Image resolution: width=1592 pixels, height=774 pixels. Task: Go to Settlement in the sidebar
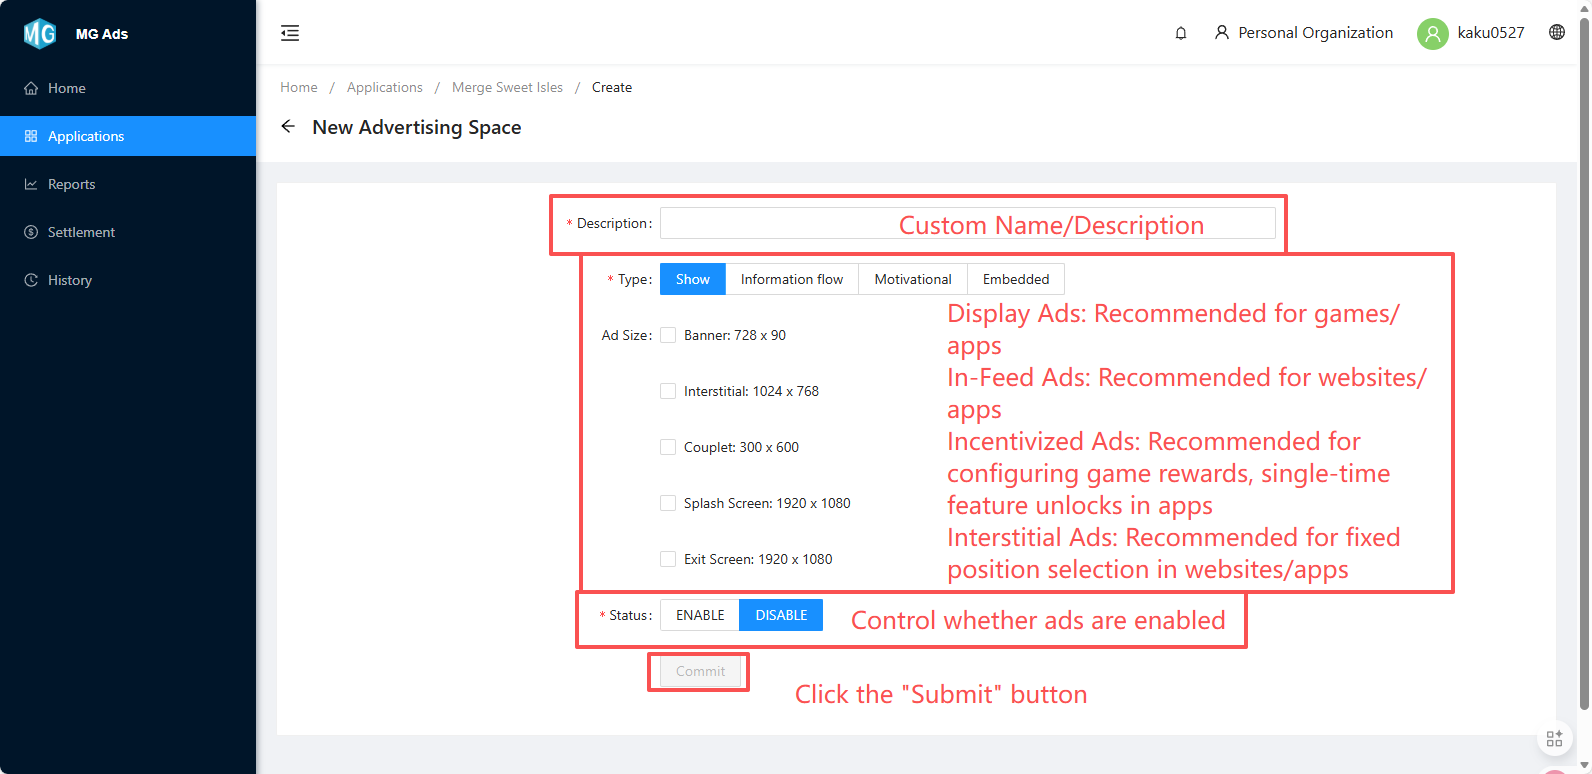pos(81,232)
